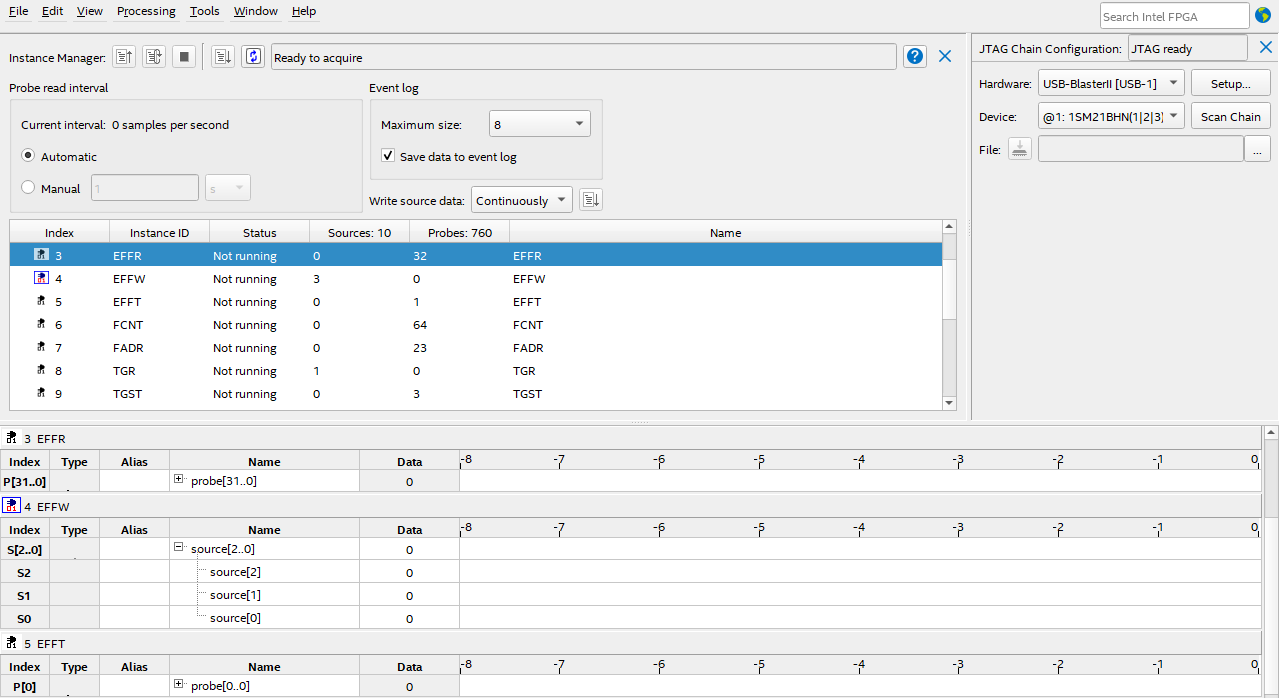Viewport: 1279px width, 698px height.
Task: Click the globe icon beside the search box
Action: coord(1263,15)
